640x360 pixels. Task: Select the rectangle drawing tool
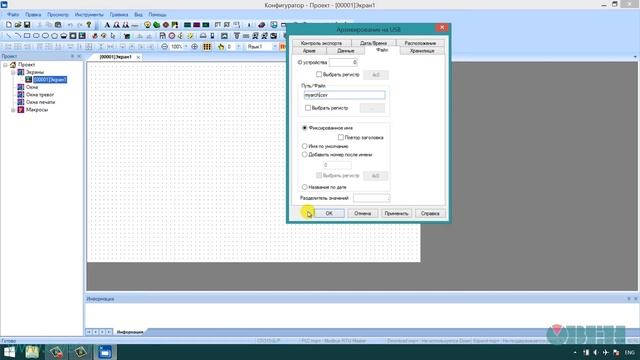pos(27,36)
